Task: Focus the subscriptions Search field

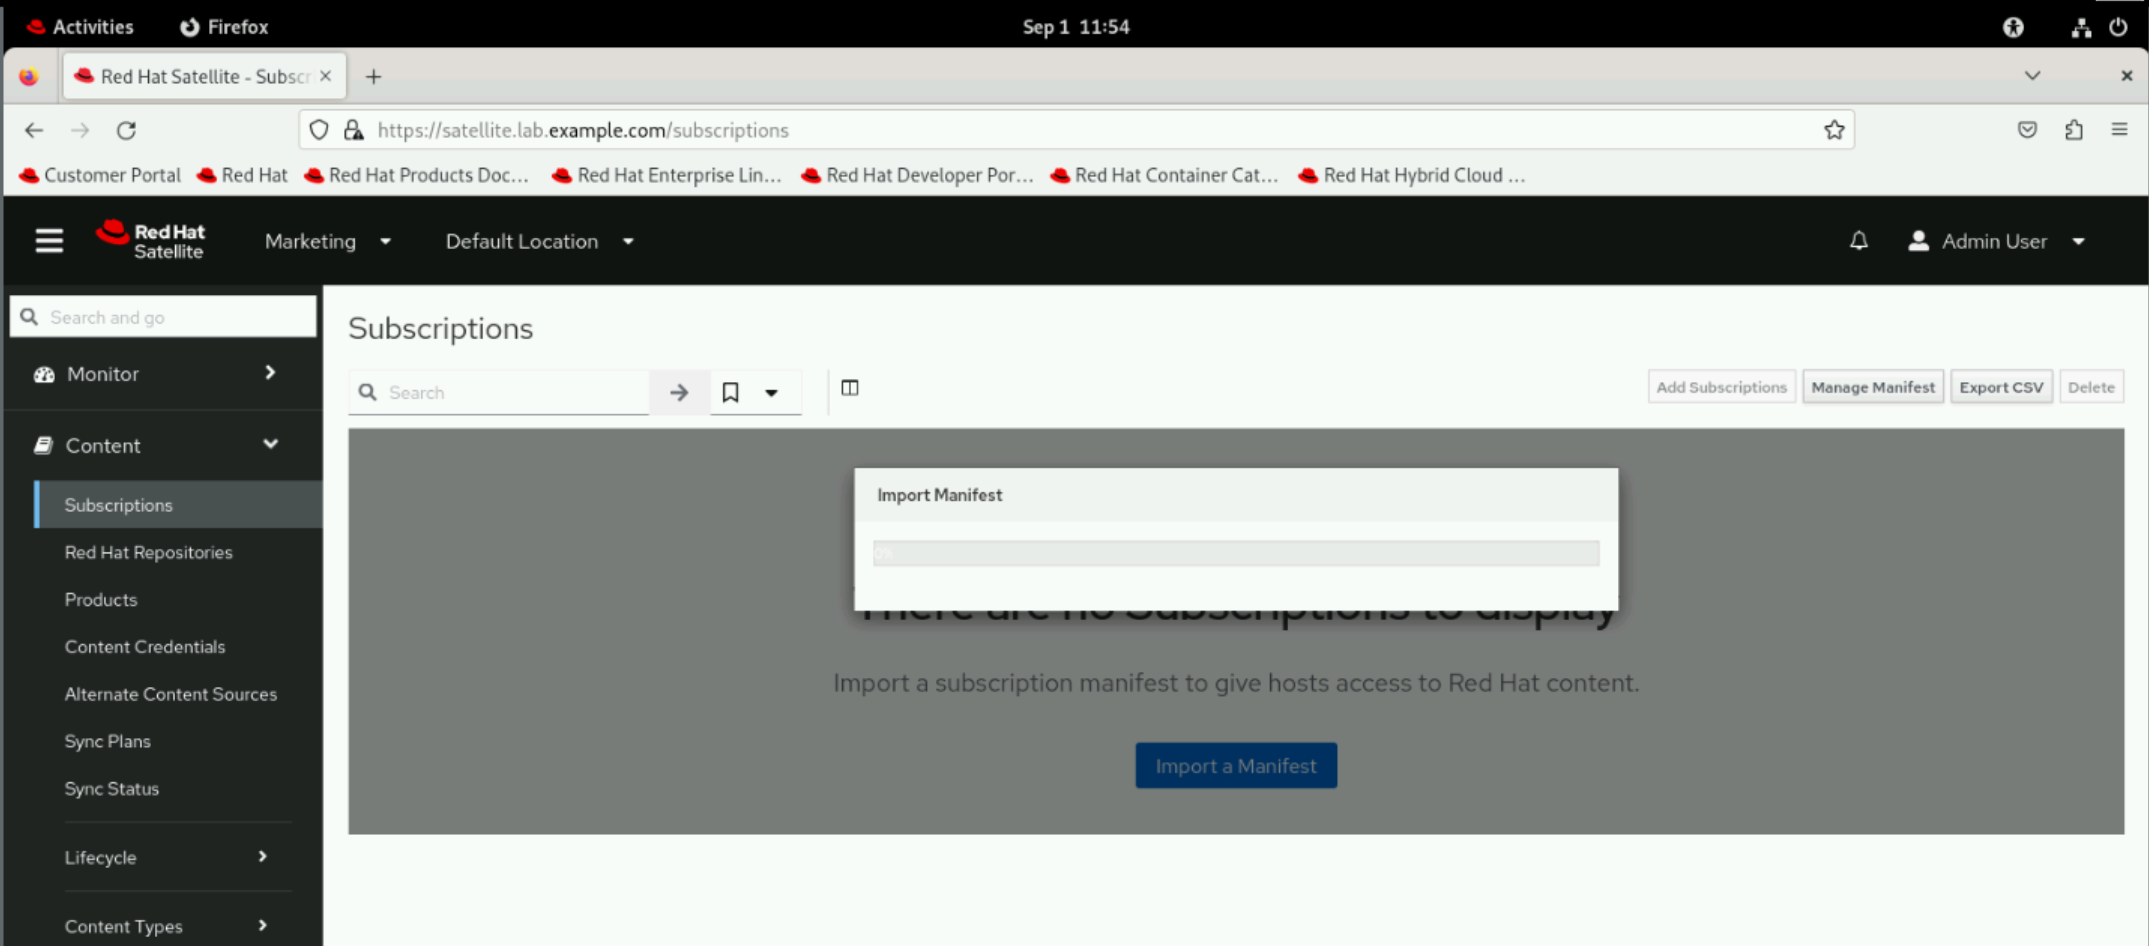Action: click(499, 392)
